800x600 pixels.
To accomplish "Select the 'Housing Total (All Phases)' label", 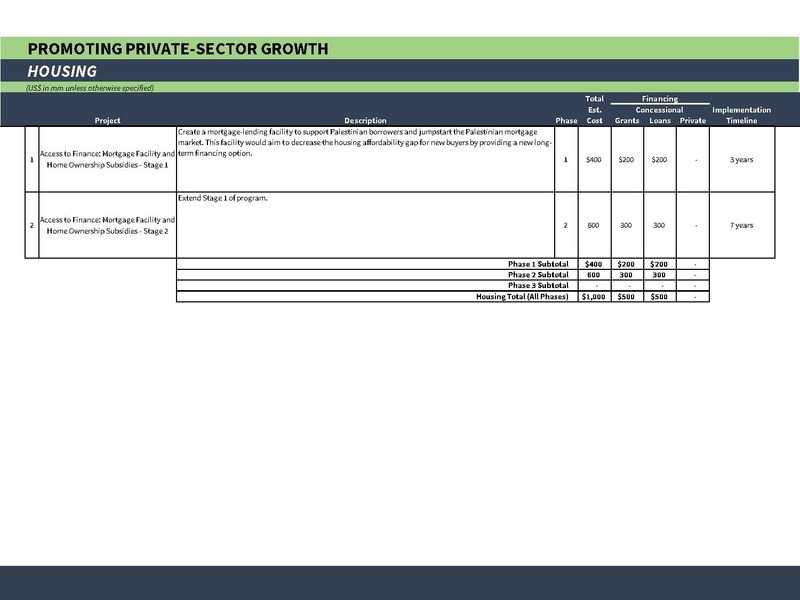I will point(522,297).
